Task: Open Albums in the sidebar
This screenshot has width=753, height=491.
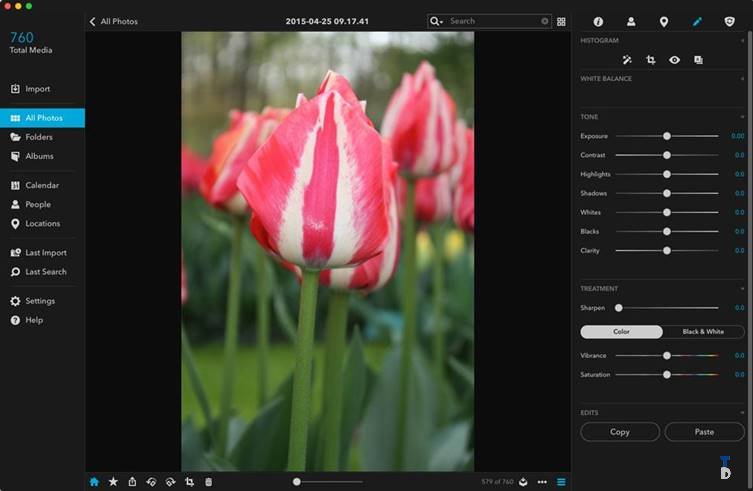Action: pyautogui.click(x=39, y=156)
